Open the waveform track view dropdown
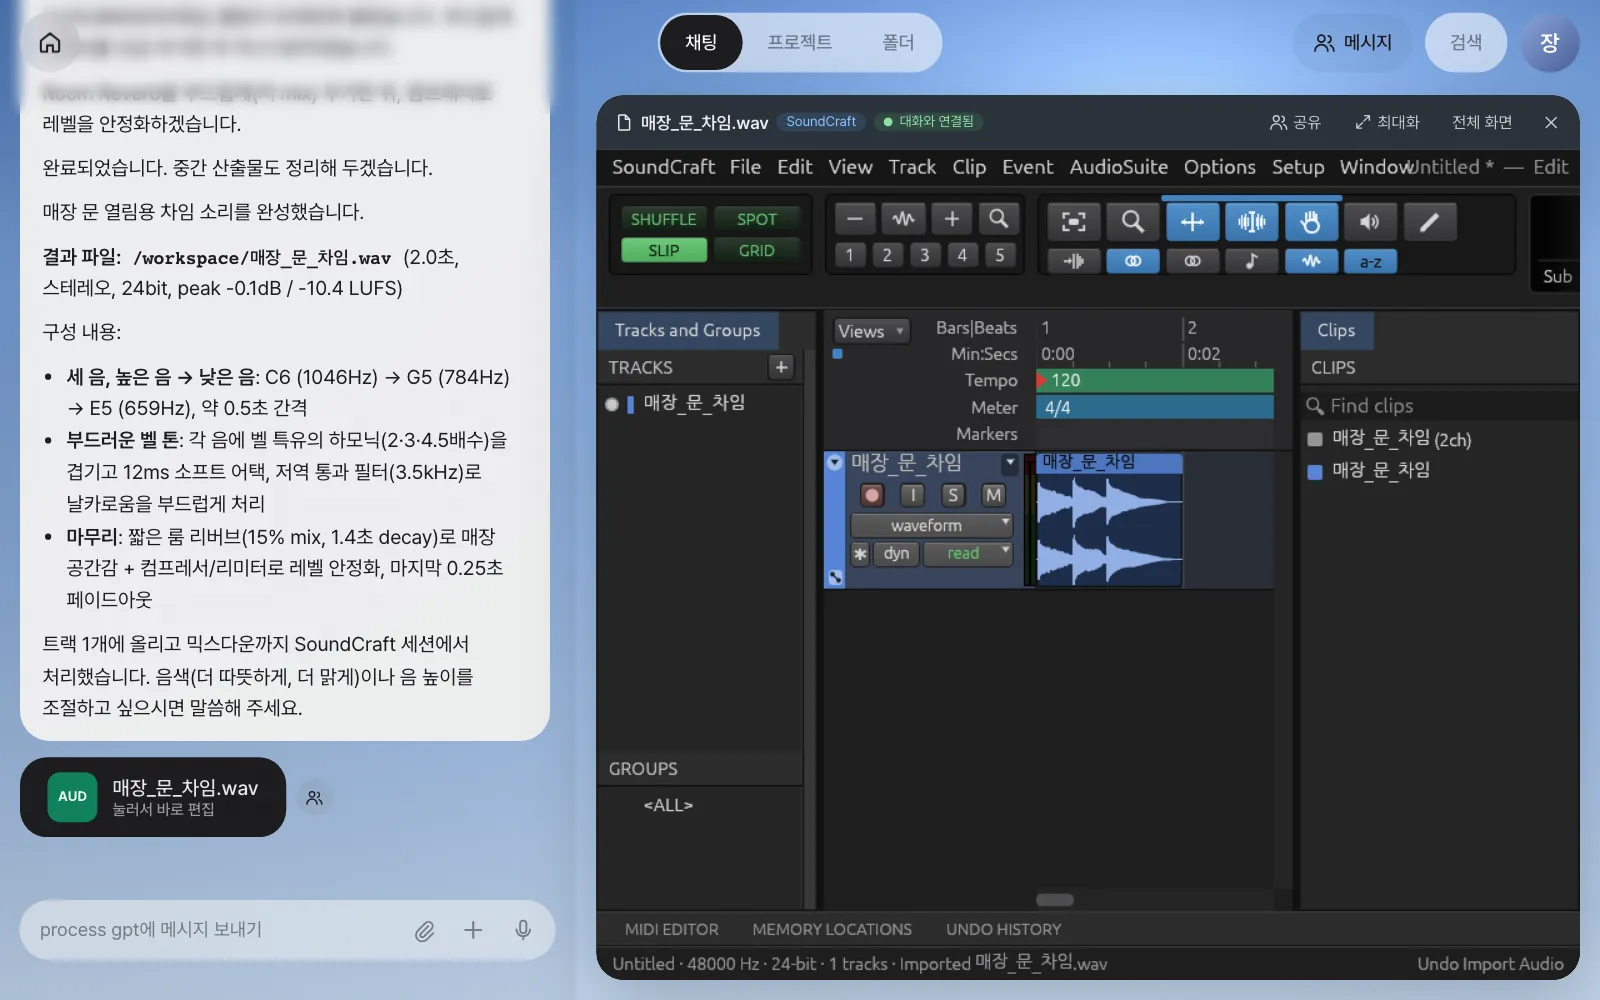This screenshot has width=1600, height=1000. [932, 525]
